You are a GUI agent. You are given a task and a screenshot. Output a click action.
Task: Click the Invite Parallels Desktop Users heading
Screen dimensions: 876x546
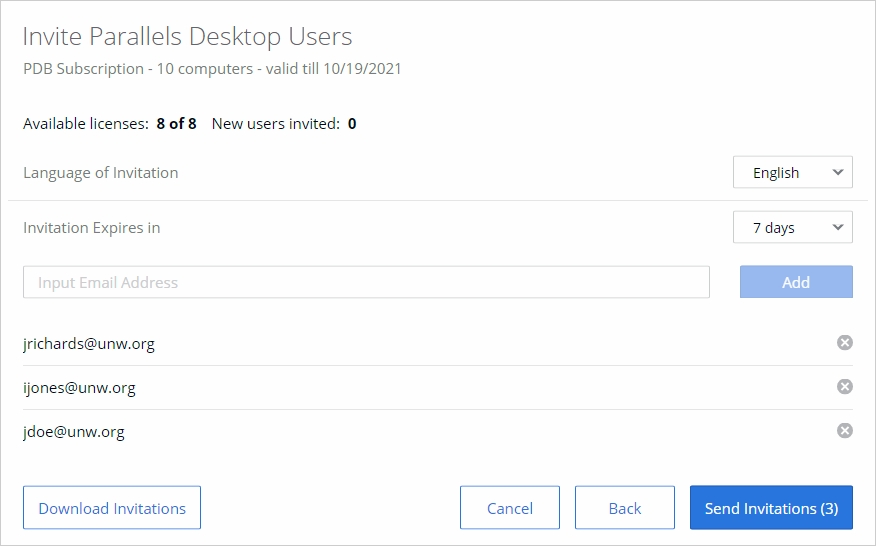click(188, 37)
